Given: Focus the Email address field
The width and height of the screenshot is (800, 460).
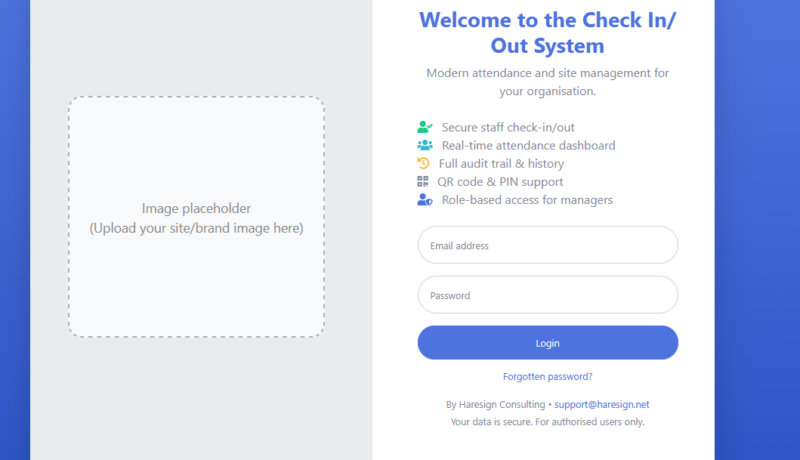Looking at the screenshot, I should point(548,245).
